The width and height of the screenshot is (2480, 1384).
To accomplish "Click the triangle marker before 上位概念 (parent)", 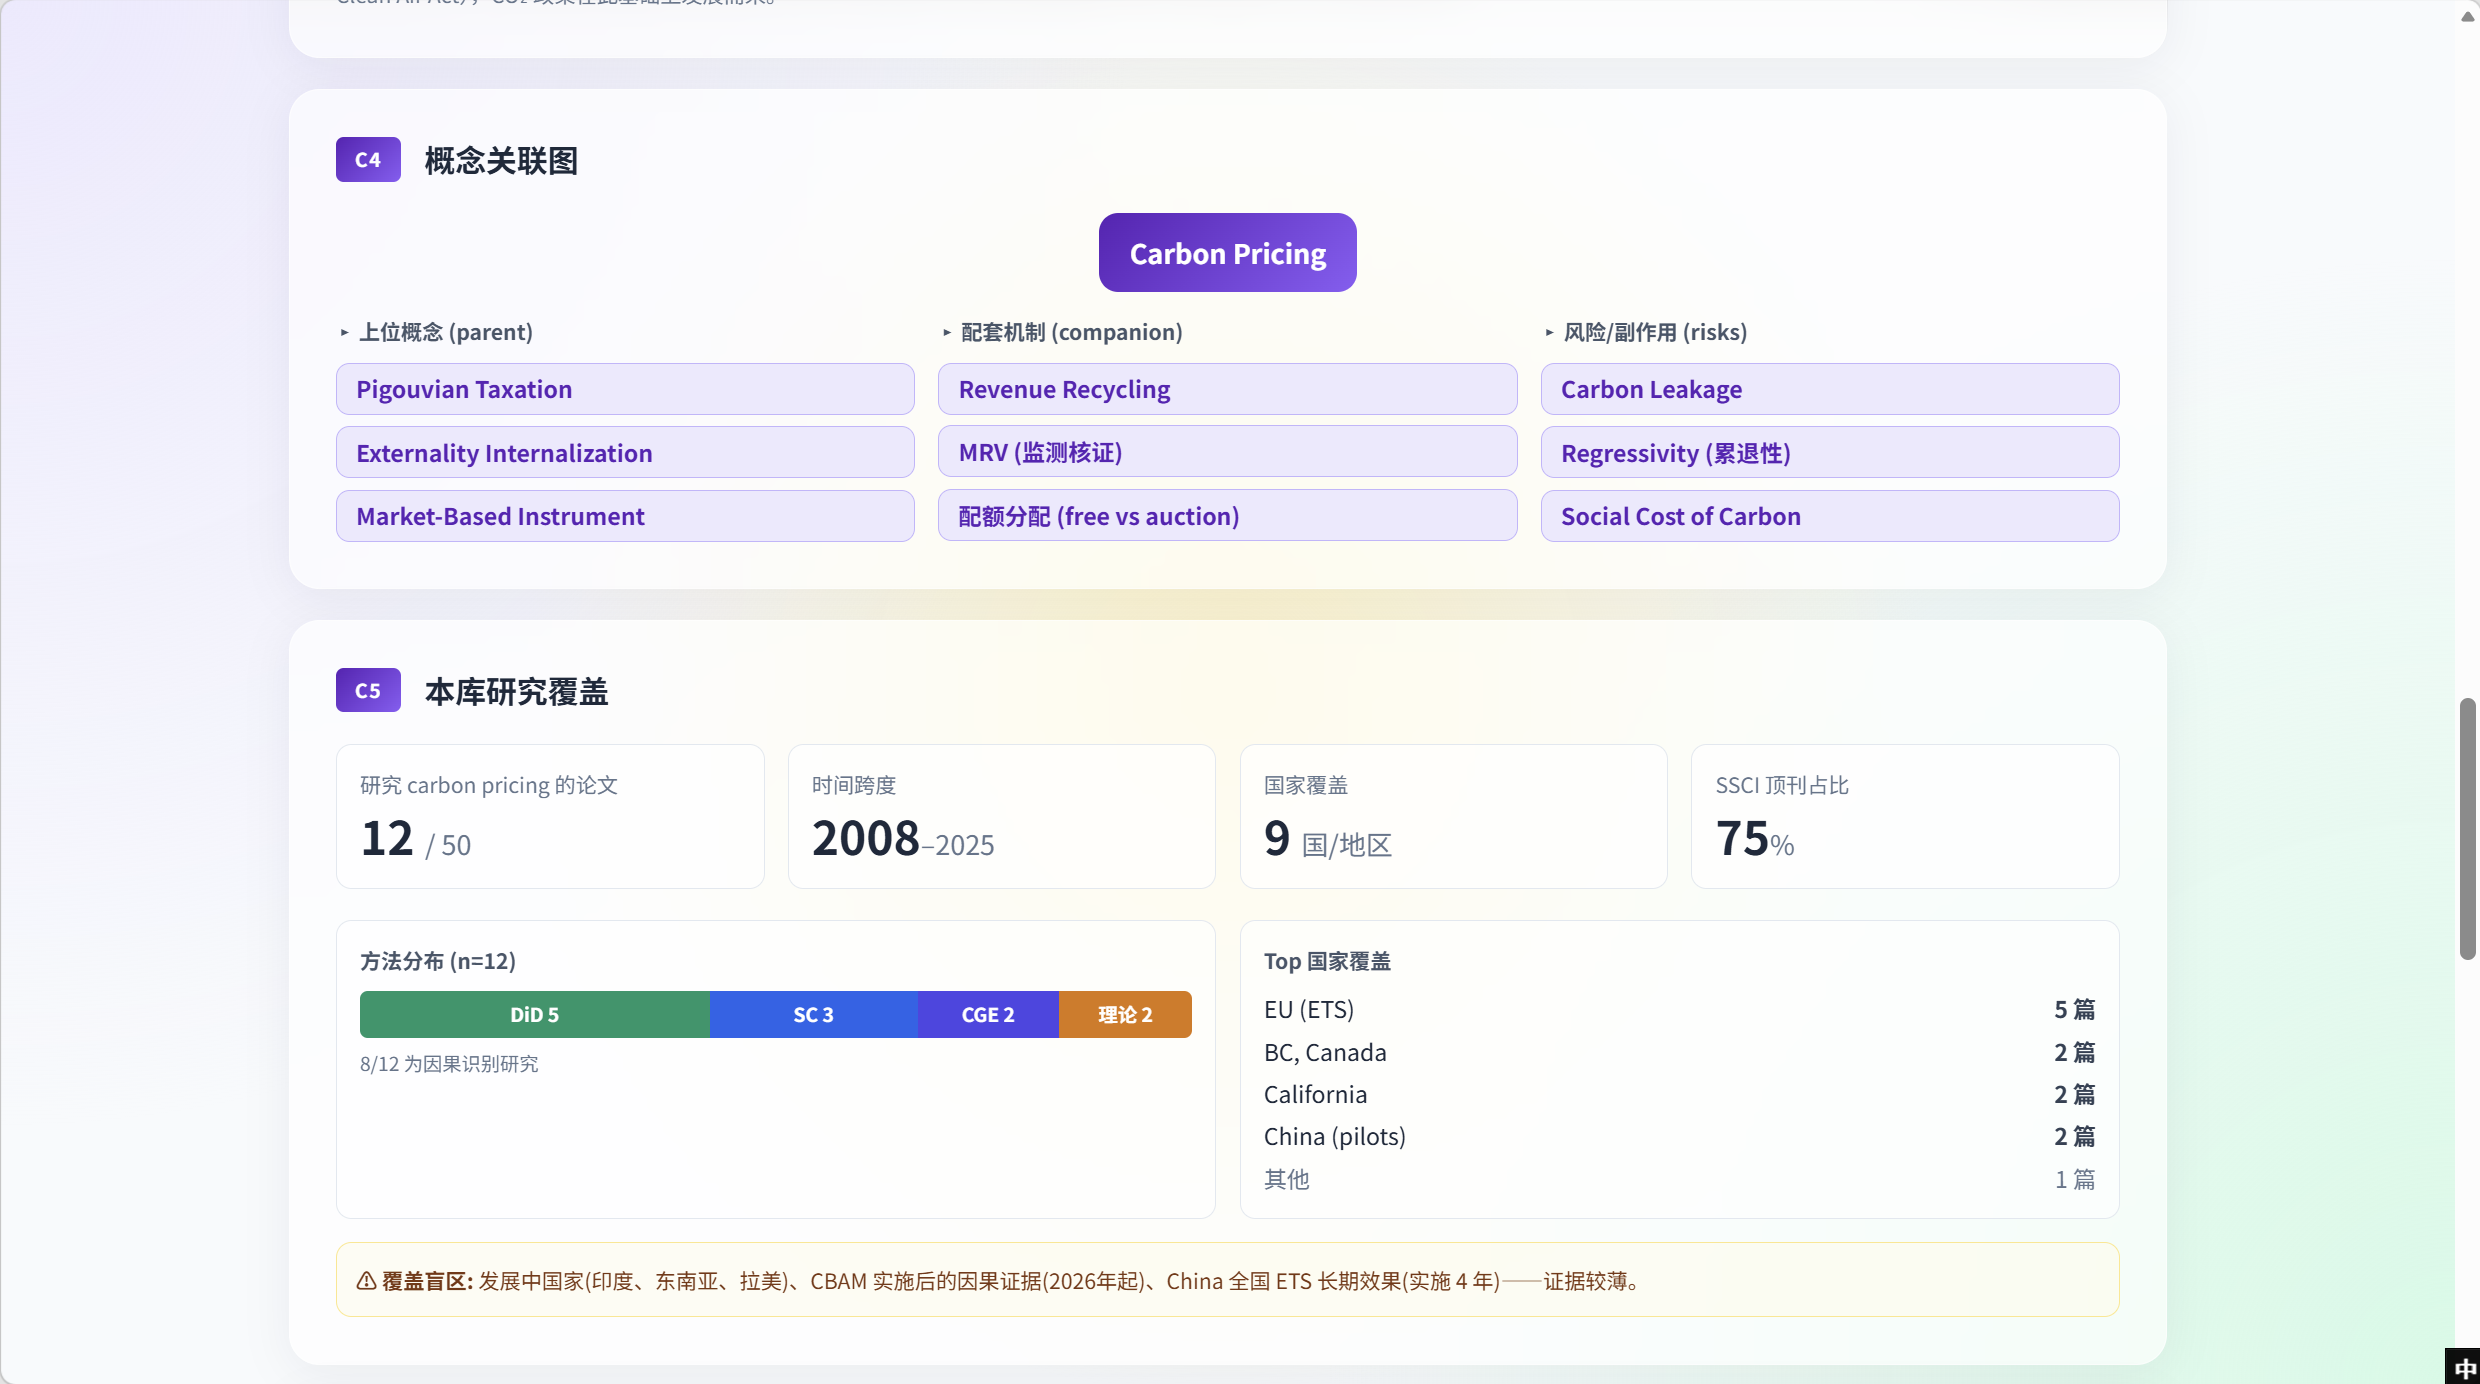I will coord(344,332).
